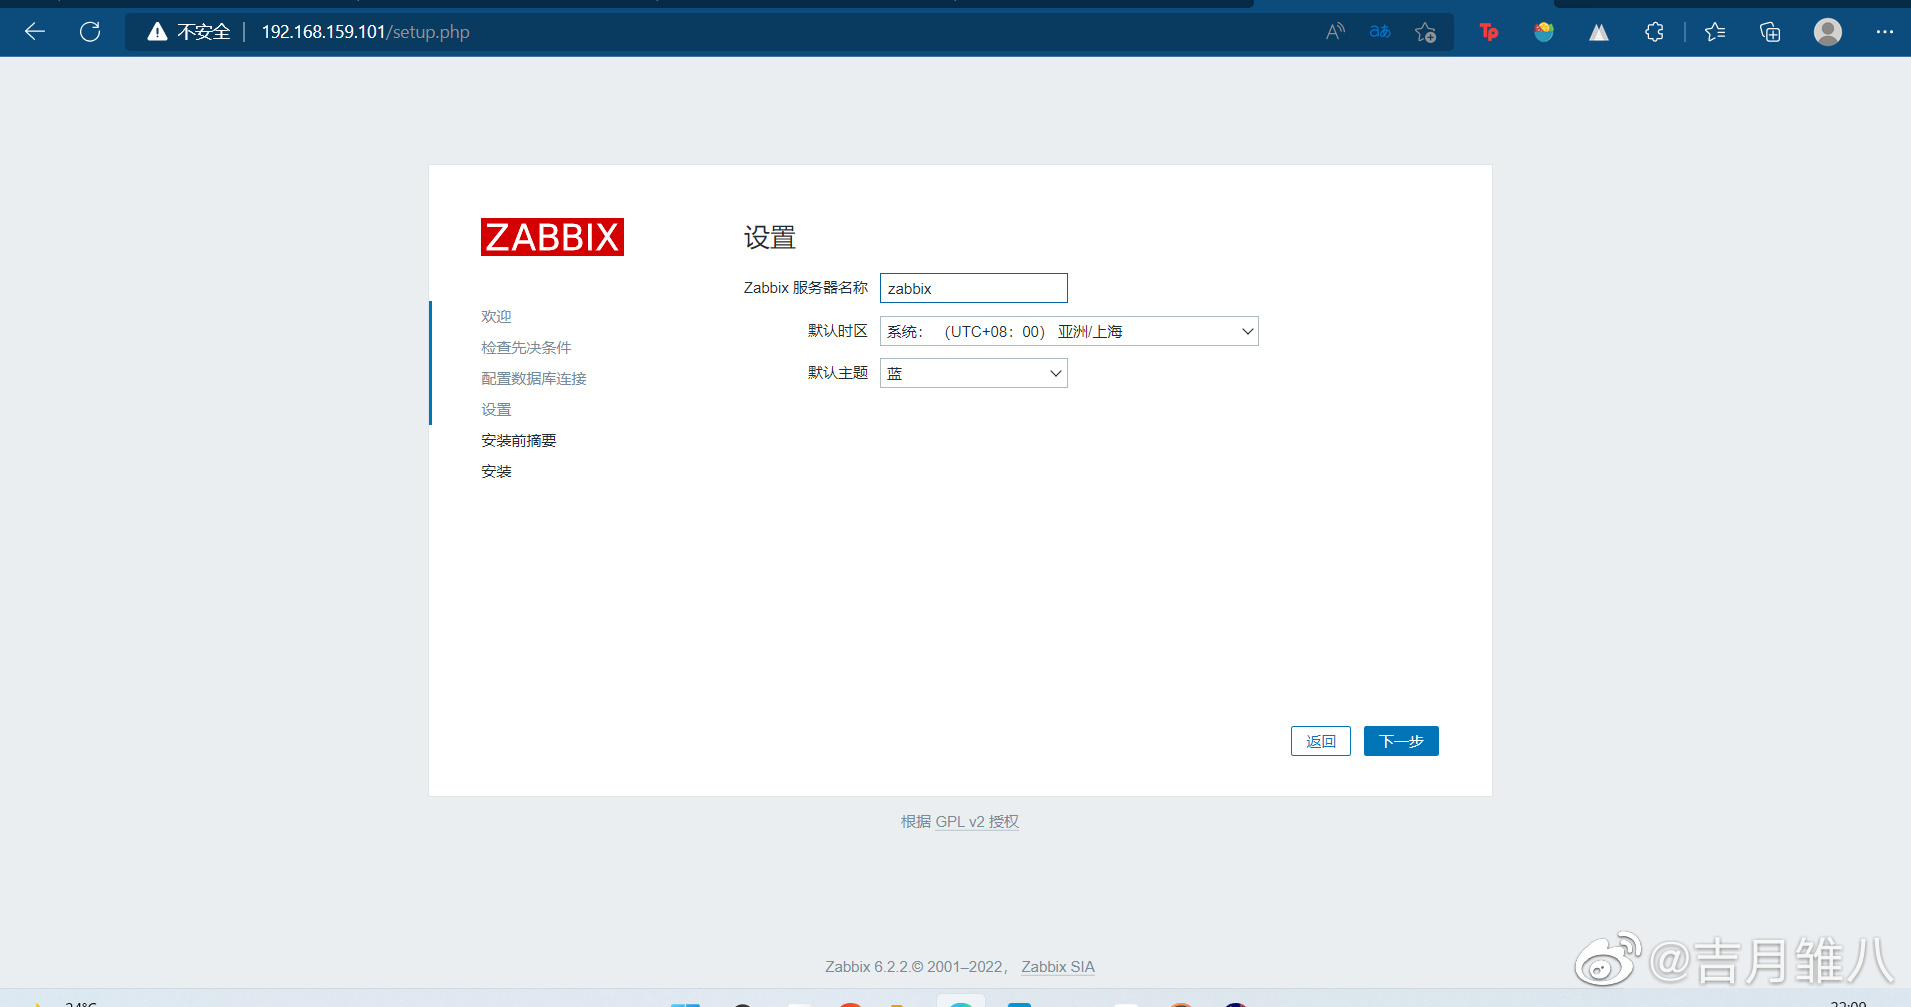The image size is (1911, 1007).
Task: Open the Extensions puzzle icon
Action: (1654, 32)
